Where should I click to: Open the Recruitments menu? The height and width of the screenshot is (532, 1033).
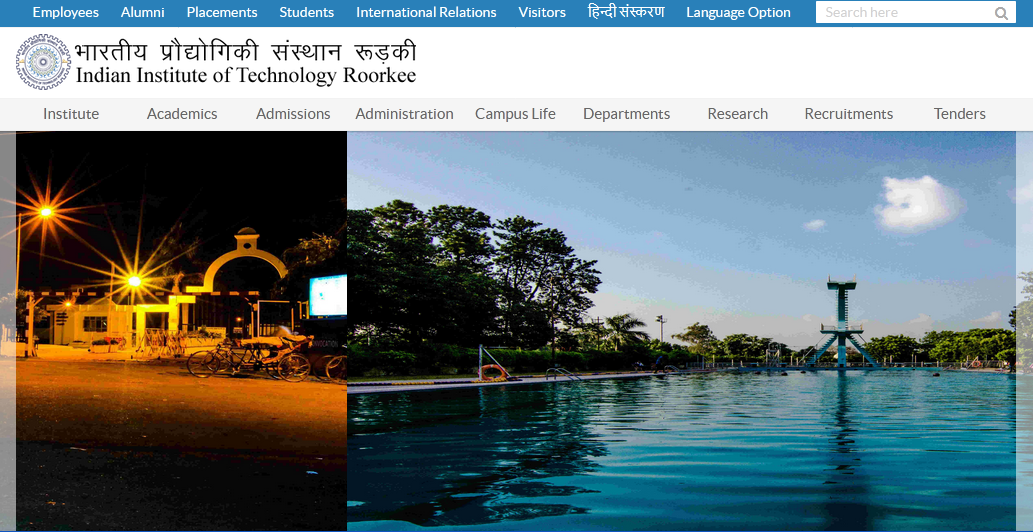(849, 114)
